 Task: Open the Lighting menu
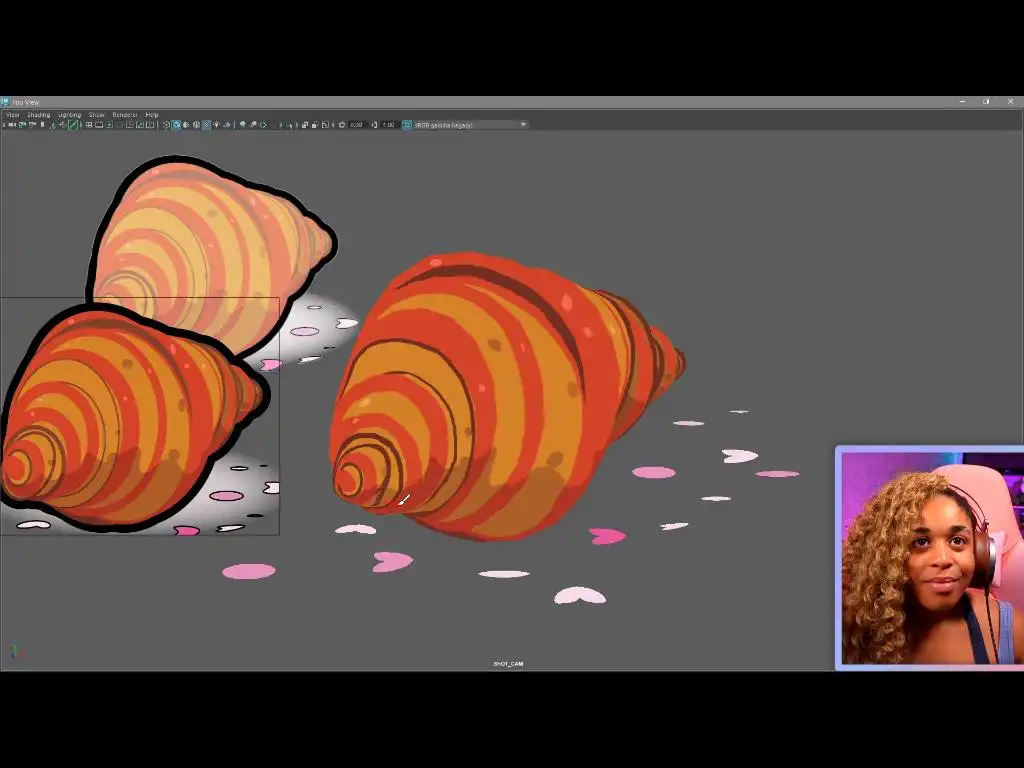(69, 114)
